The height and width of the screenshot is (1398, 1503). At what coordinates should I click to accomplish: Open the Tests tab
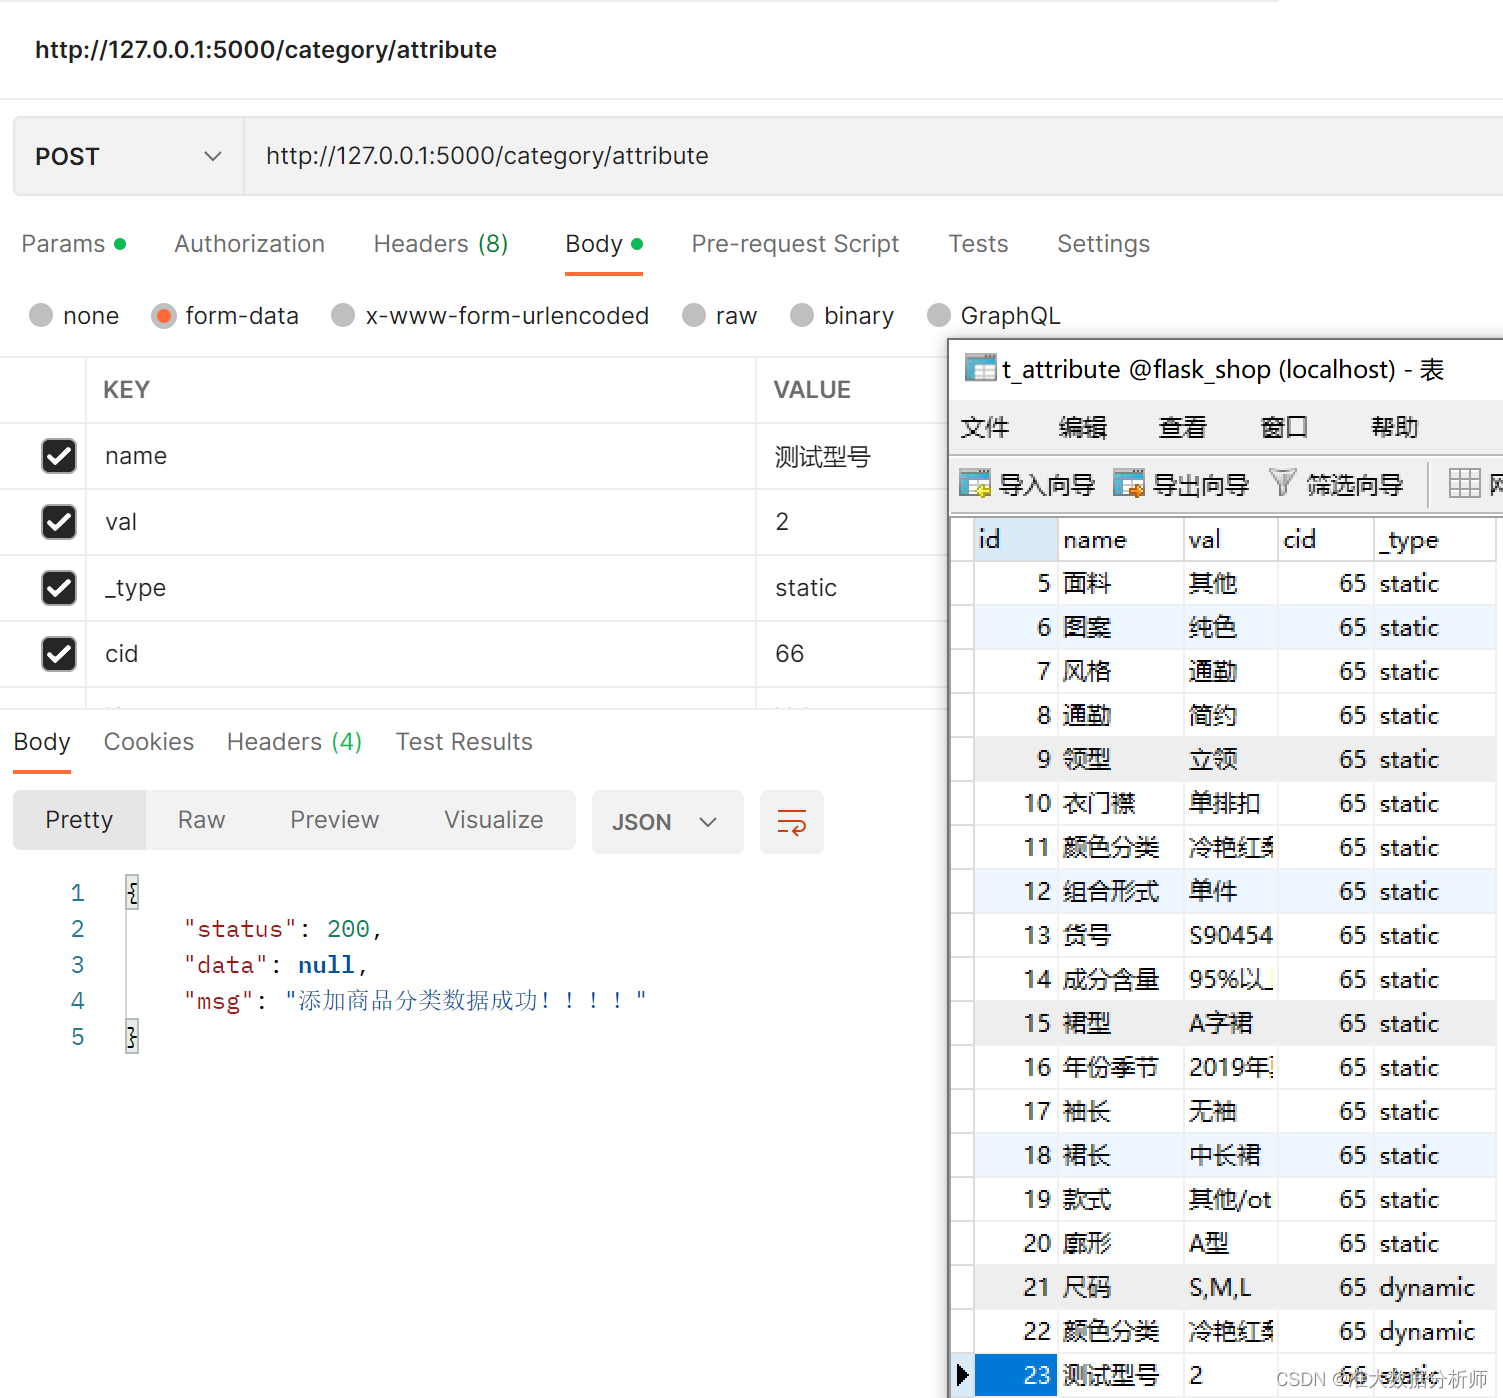[x=978, y=244]
